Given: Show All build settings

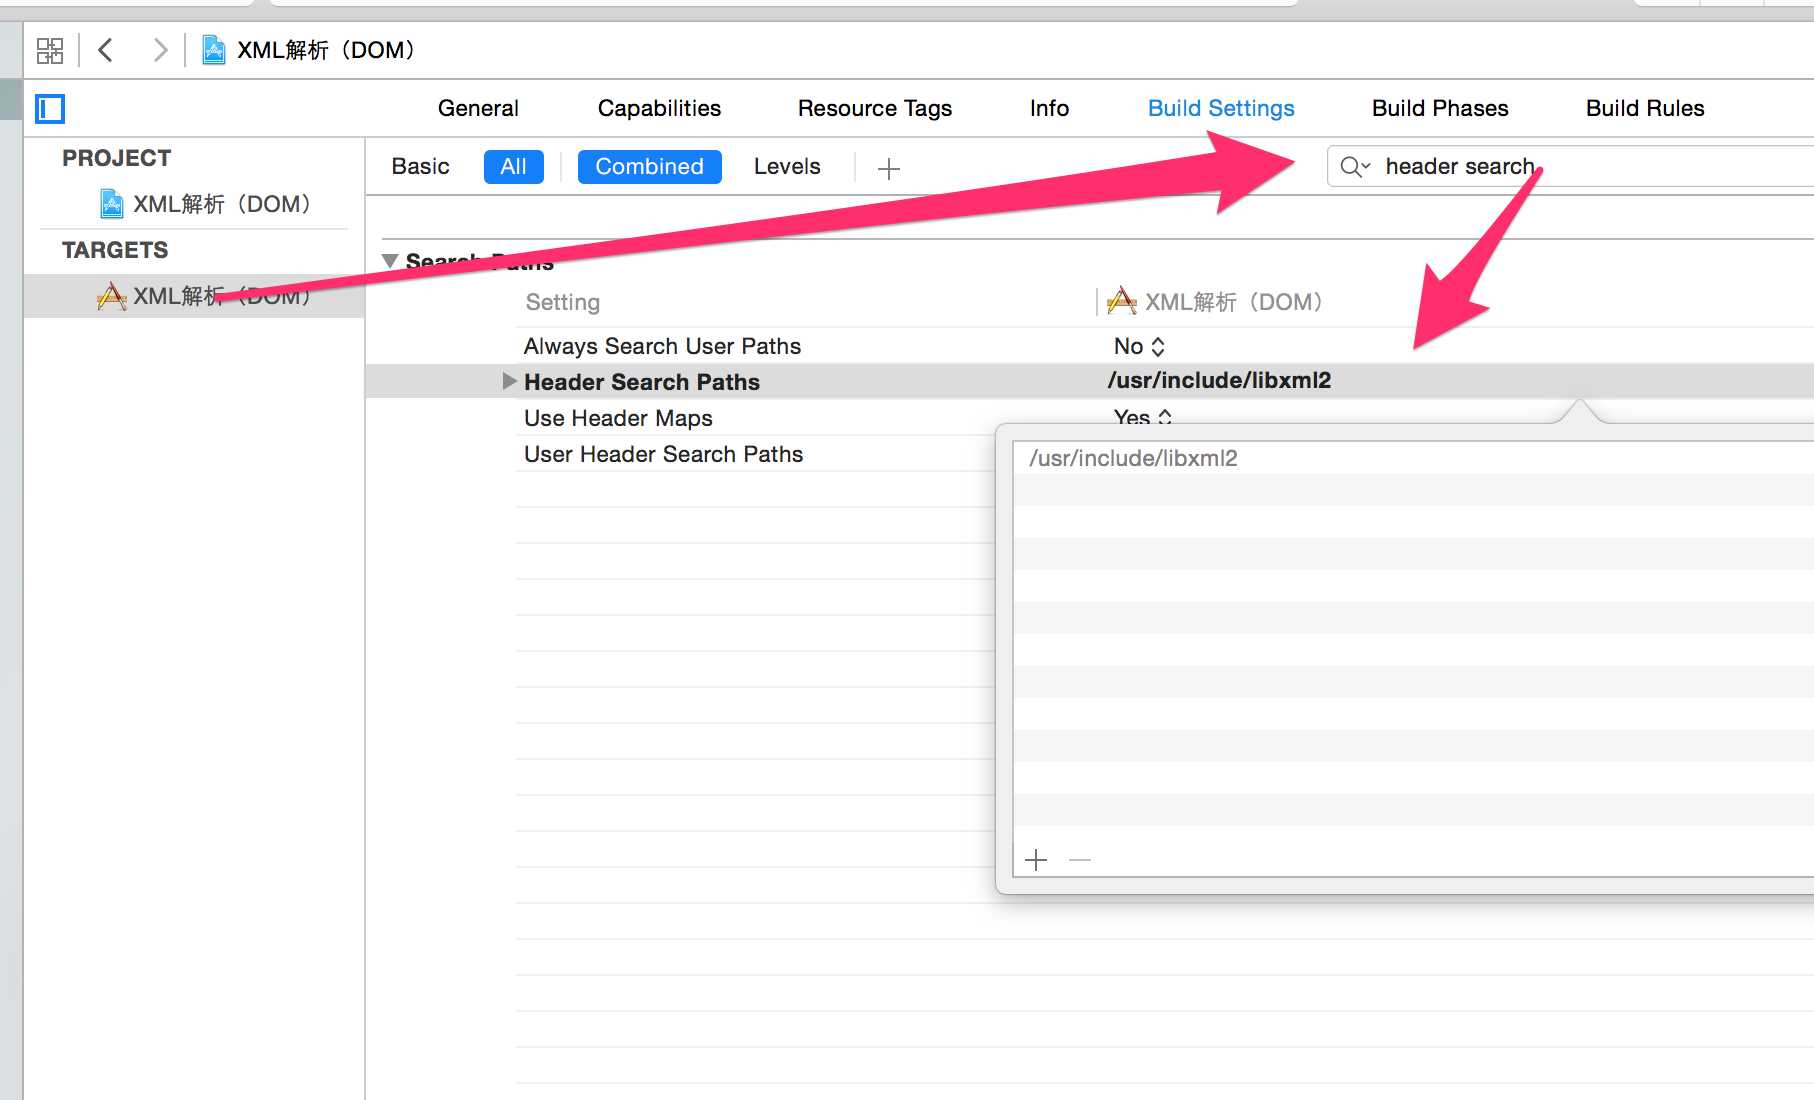Looking at the screenshot, I should click(513, 166).
